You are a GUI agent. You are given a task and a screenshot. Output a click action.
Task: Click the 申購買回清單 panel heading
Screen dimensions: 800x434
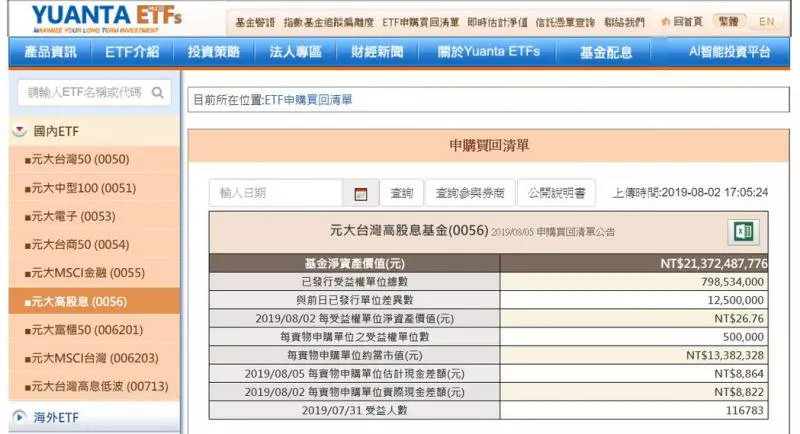point(489,145)
